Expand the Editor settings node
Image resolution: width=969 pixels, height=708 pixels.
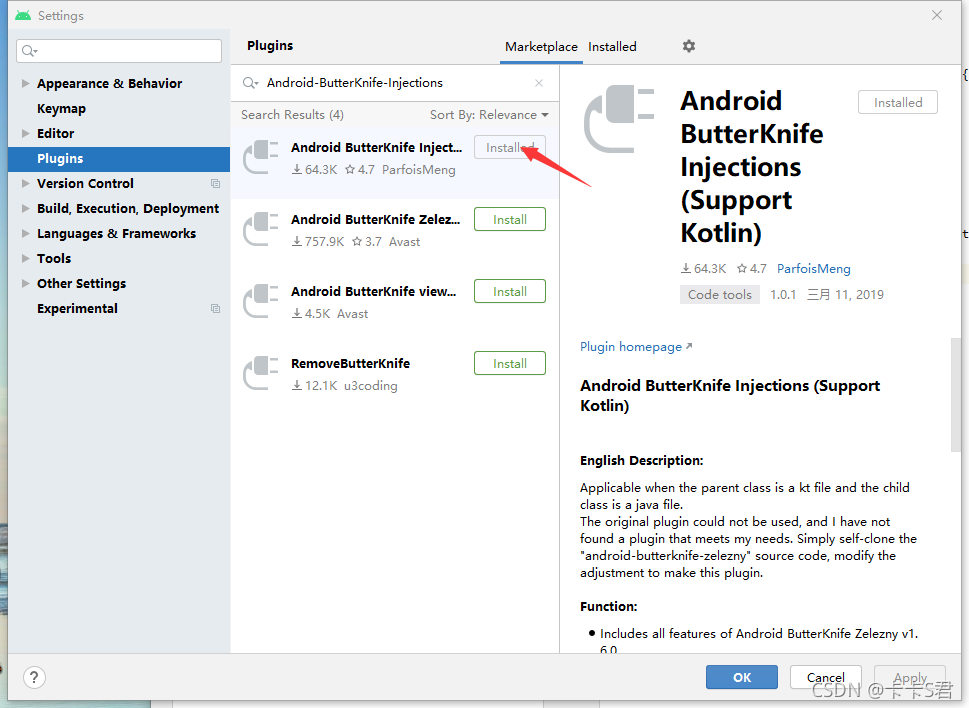(x=25, y=133)
